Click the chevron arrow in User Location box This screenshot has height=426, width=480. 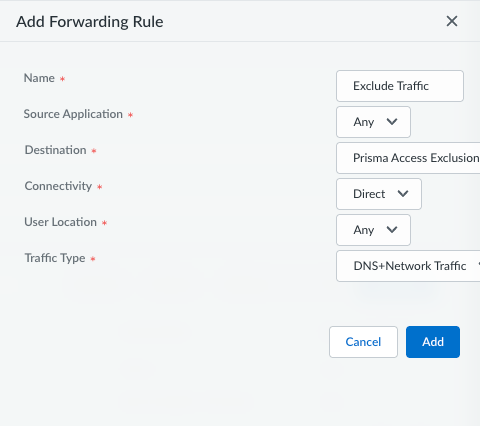click(x=392, y=230)
